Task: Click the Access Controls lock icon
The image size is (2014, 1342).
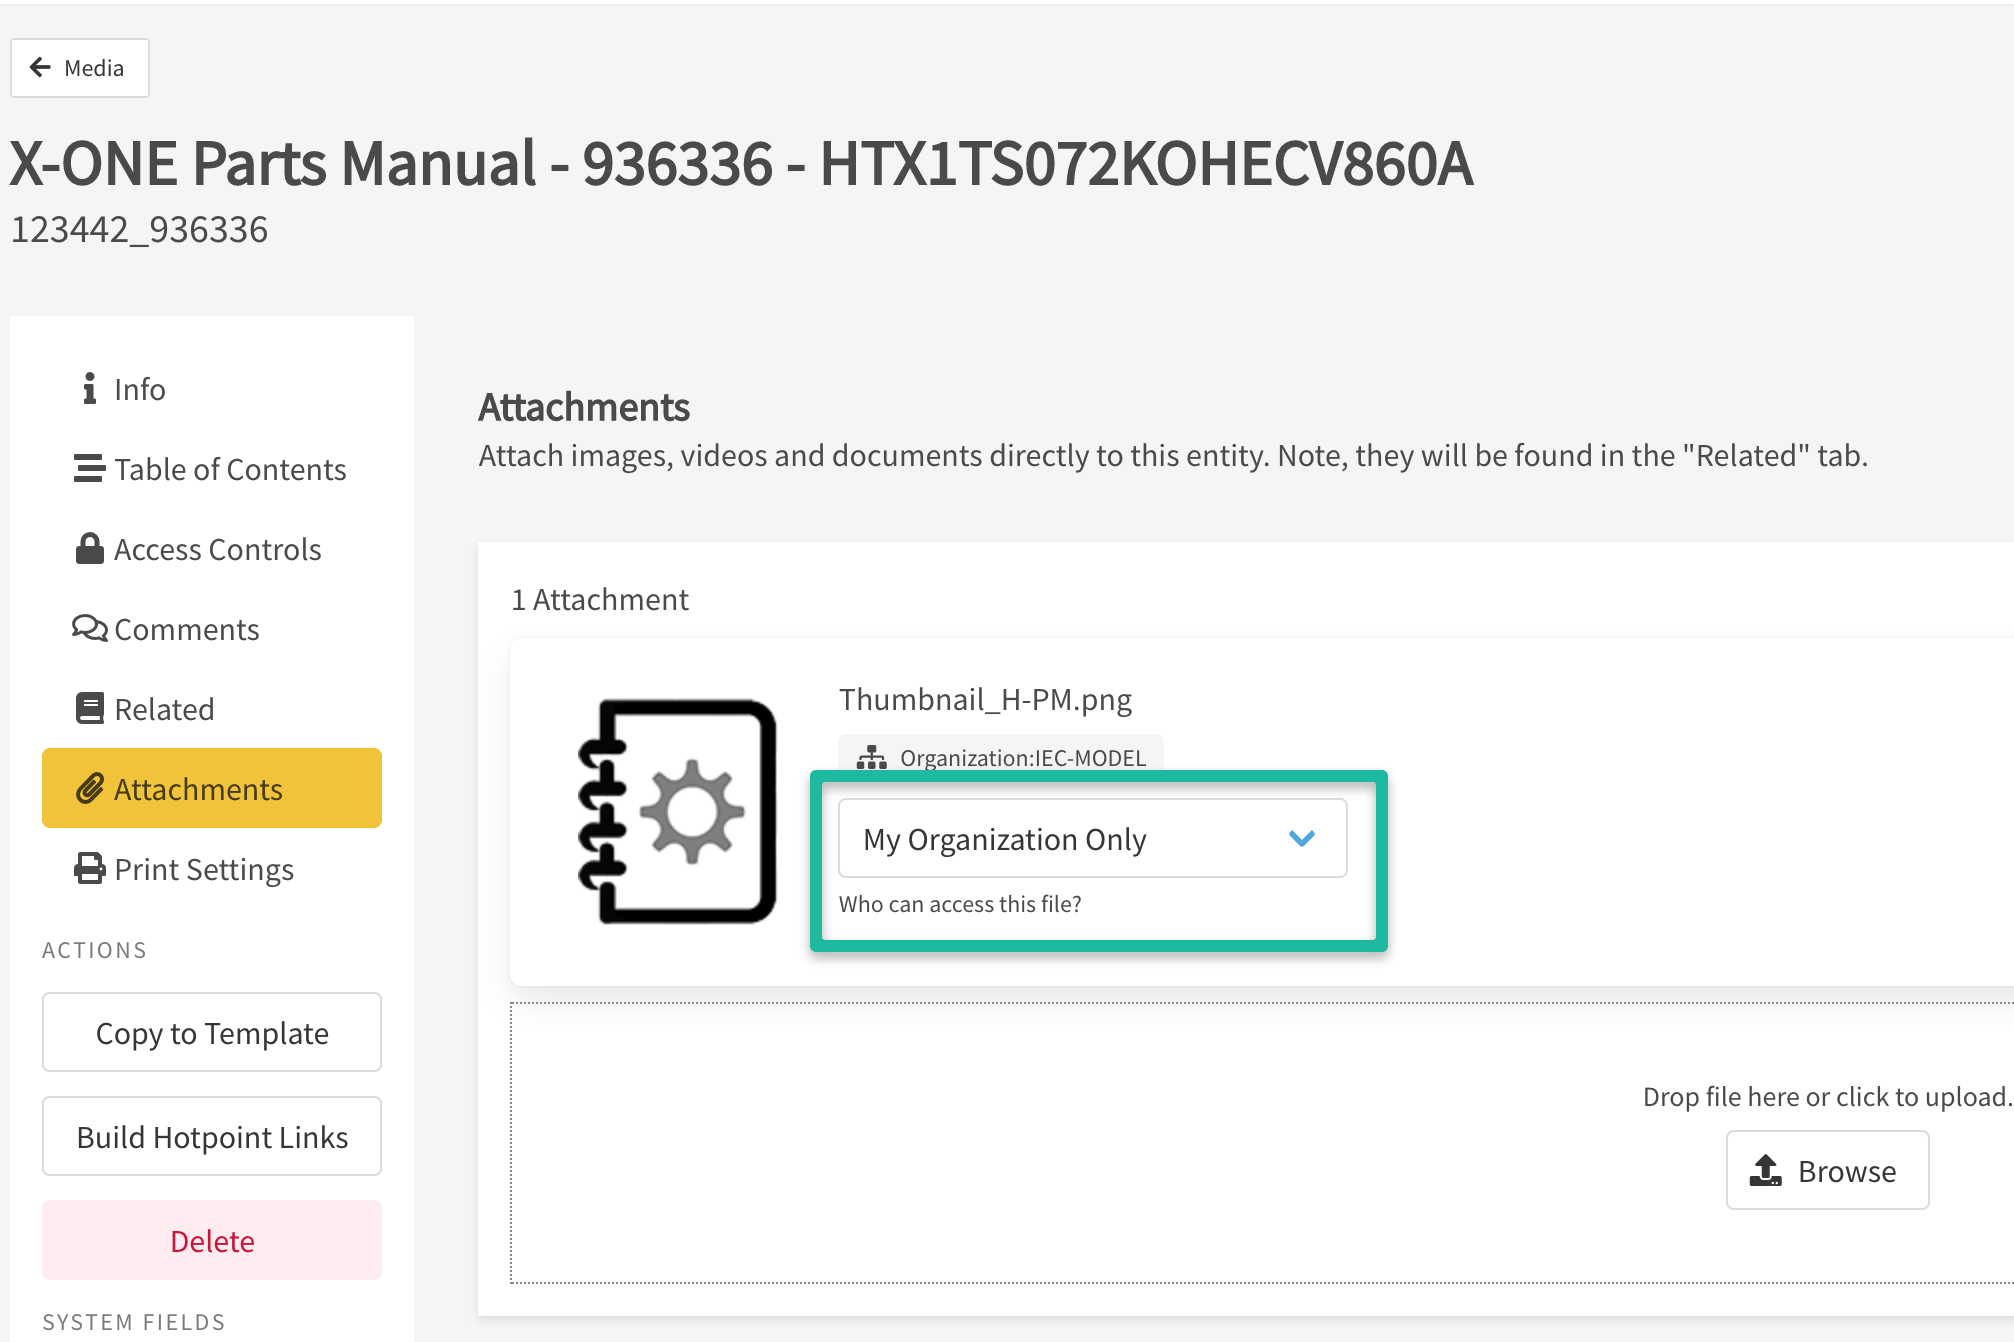Action: pyautogui.click(x=90, y=549)
